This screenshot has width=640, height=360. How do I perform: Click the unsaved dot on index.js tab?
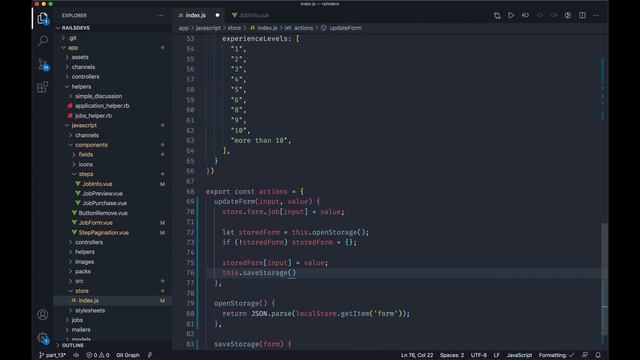[x=218, y=16]
